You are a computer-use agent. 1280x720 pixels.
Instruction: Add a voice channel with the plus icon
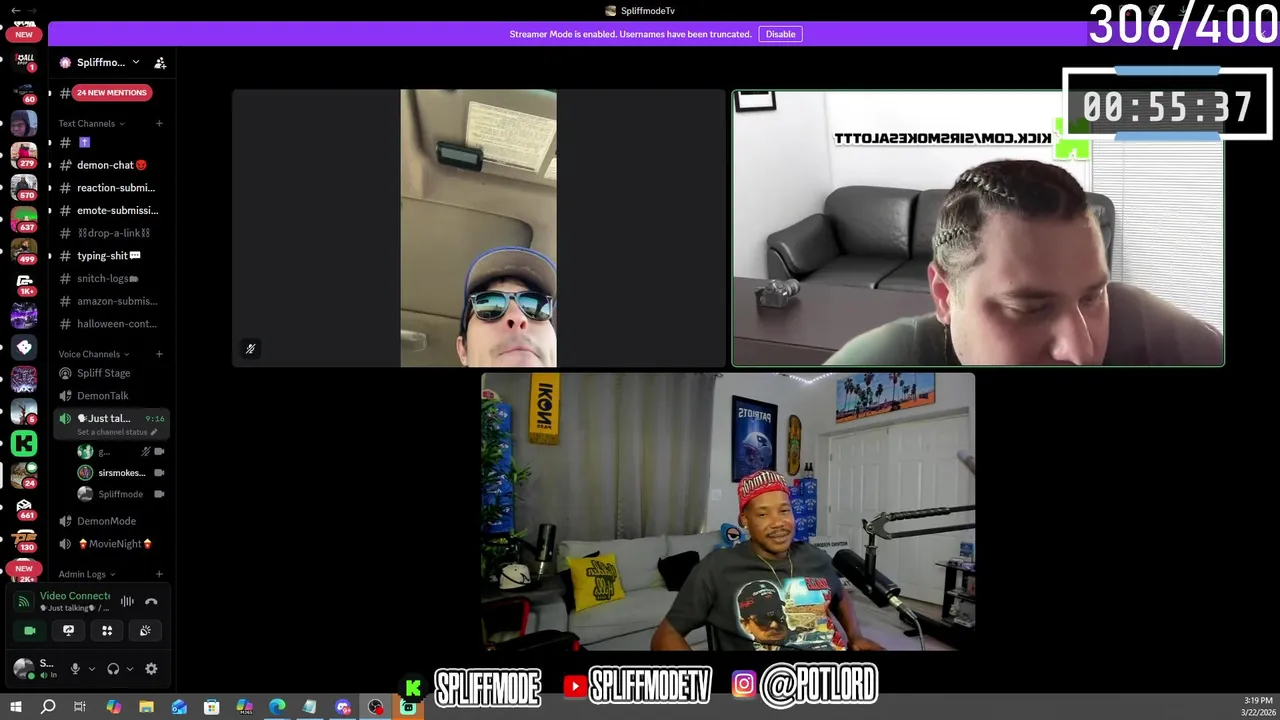[159, 354]
